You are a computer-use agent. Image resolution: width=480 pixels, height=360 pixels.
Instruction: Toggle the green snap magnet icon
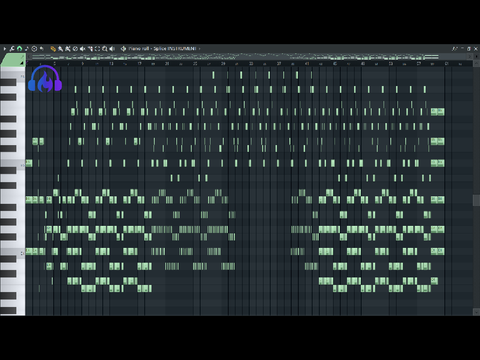click(19, 49)
